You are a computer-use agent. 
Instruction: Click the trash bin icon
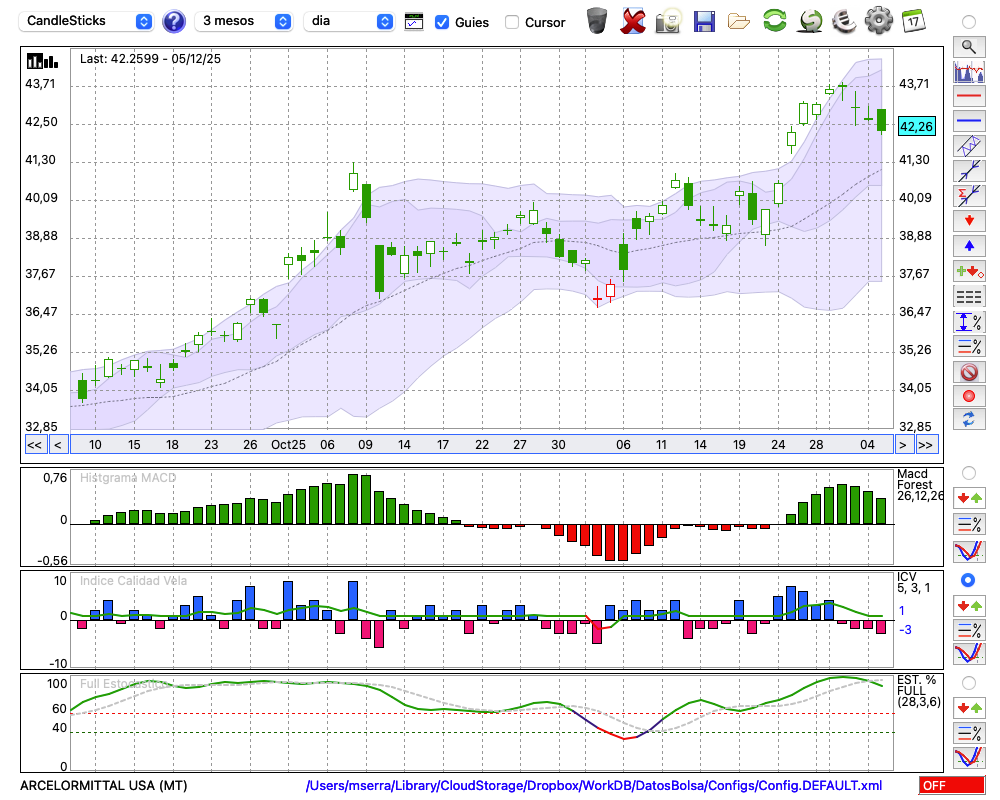click(597, 20)
